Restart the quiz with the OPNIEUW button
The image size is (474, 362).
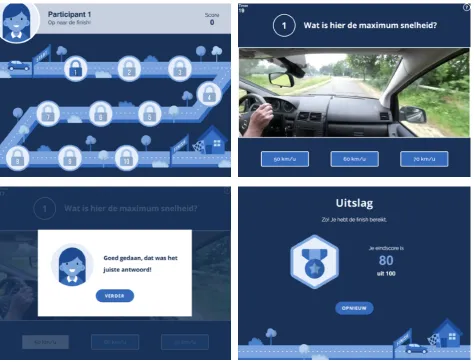click(354, 308)
